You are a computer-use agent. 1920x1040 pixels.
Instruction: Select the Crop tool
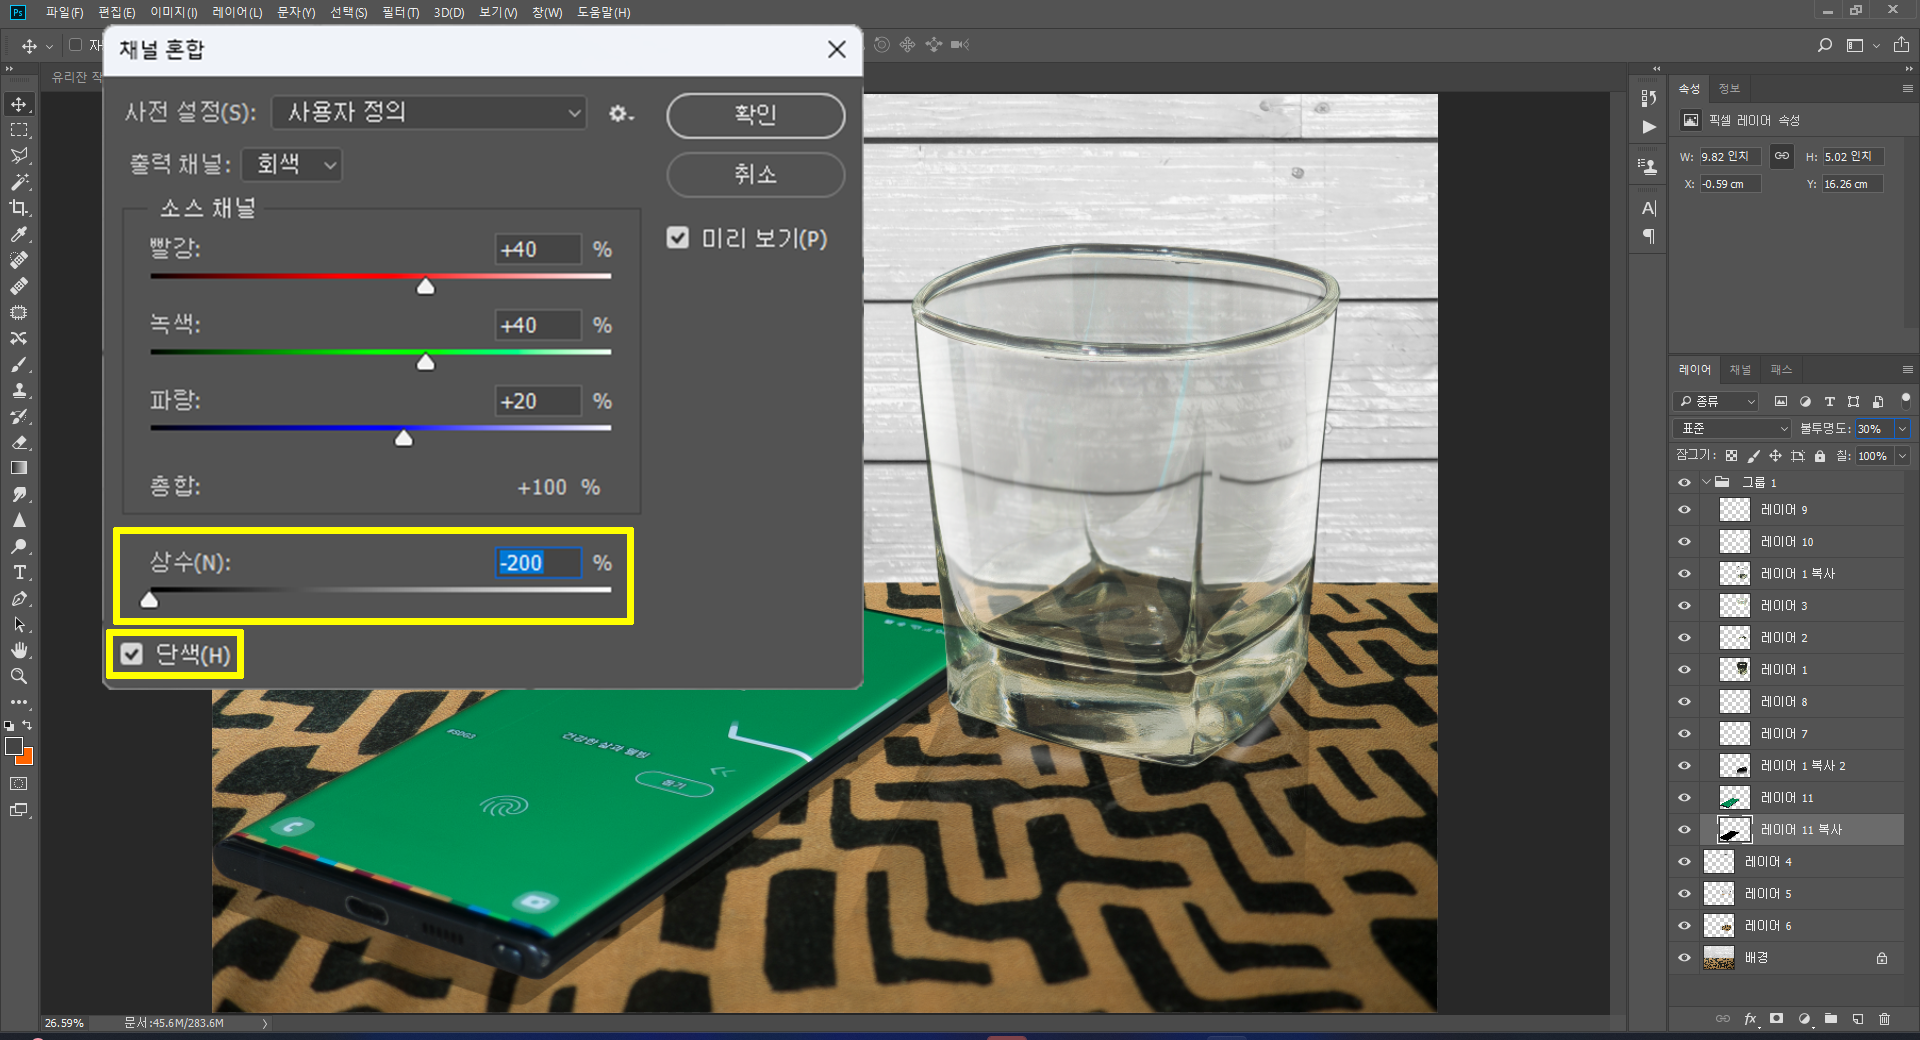point(19,208)
